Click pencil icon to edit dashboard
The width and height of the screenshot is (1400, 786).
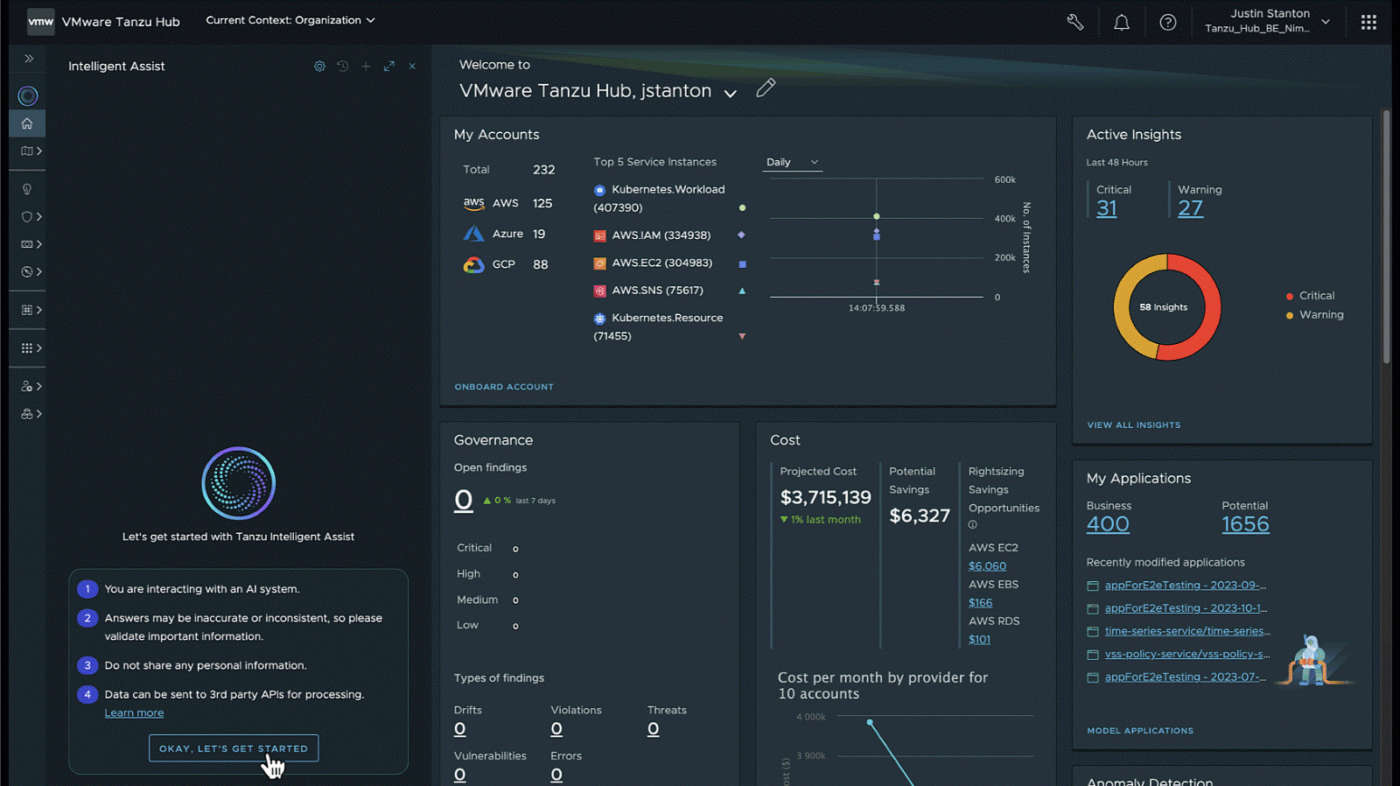765,89
